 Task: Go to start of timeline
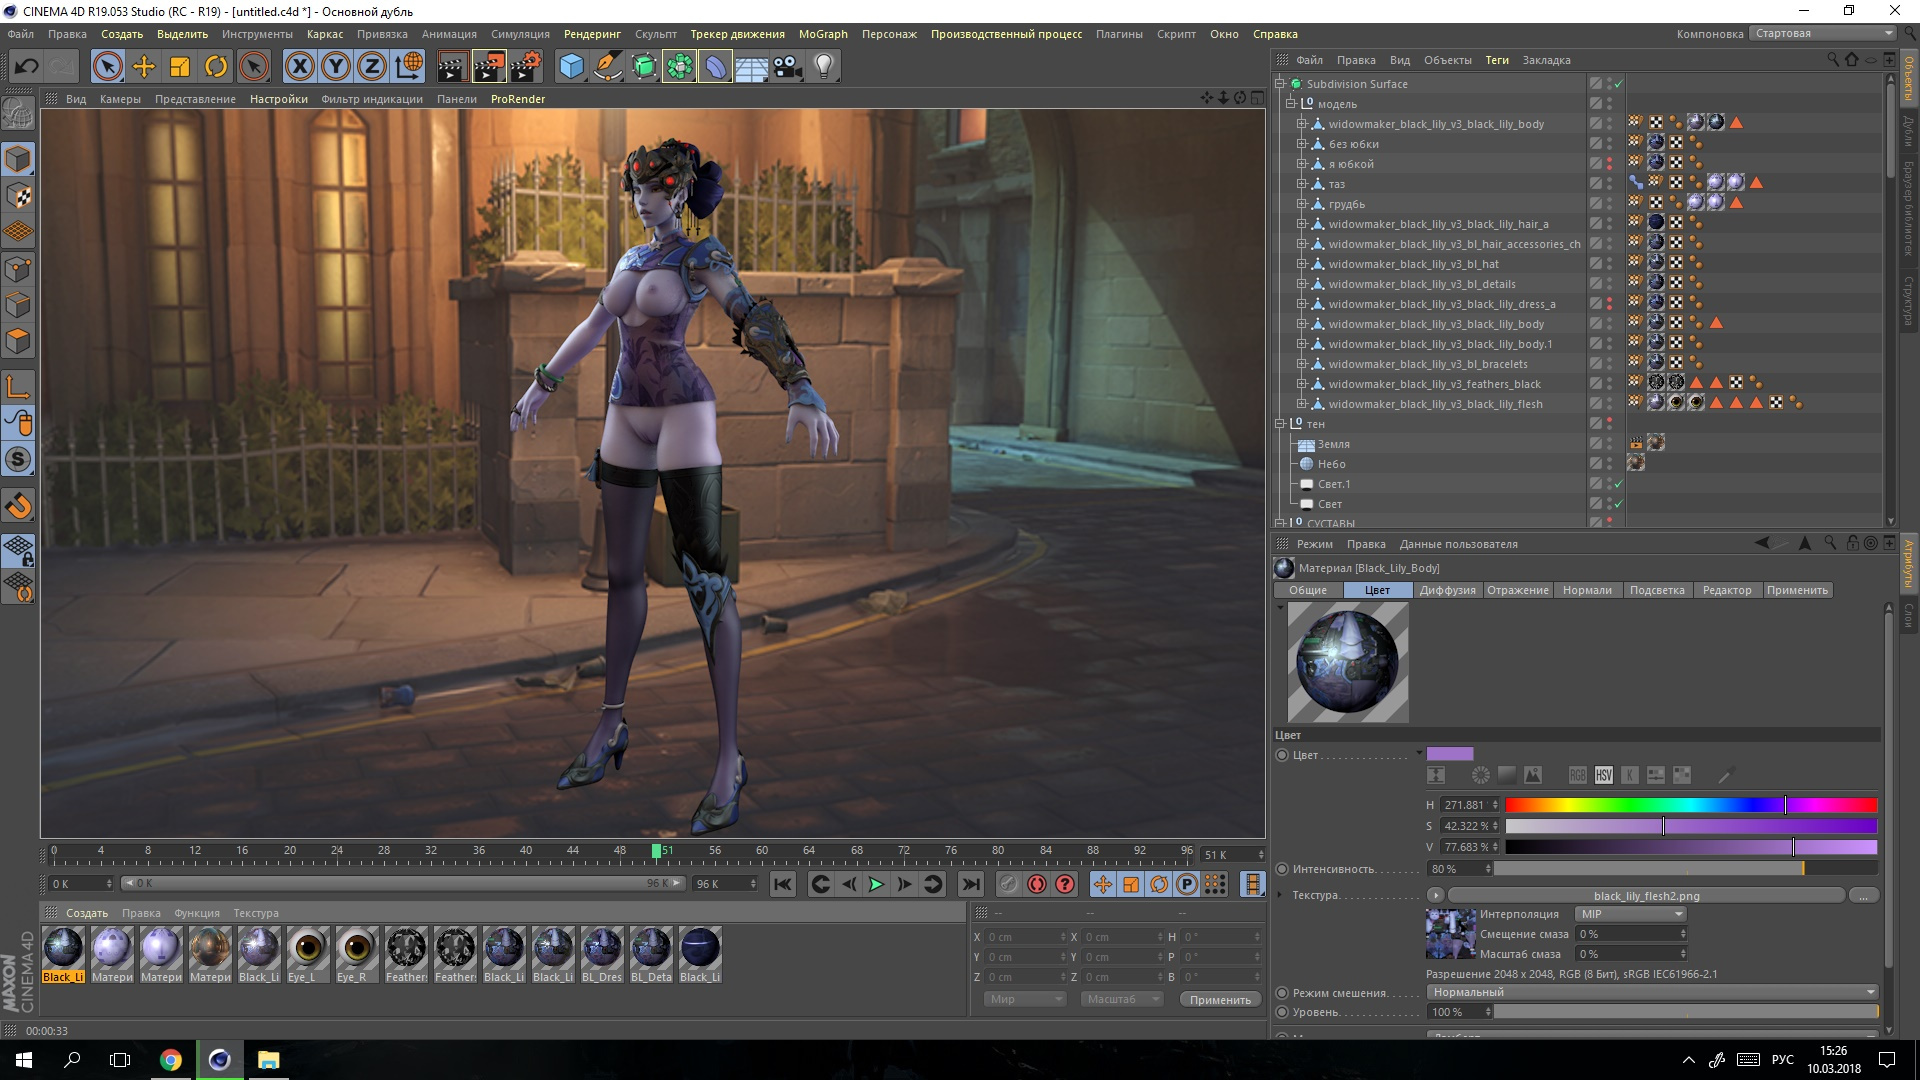tap(782, 884)
